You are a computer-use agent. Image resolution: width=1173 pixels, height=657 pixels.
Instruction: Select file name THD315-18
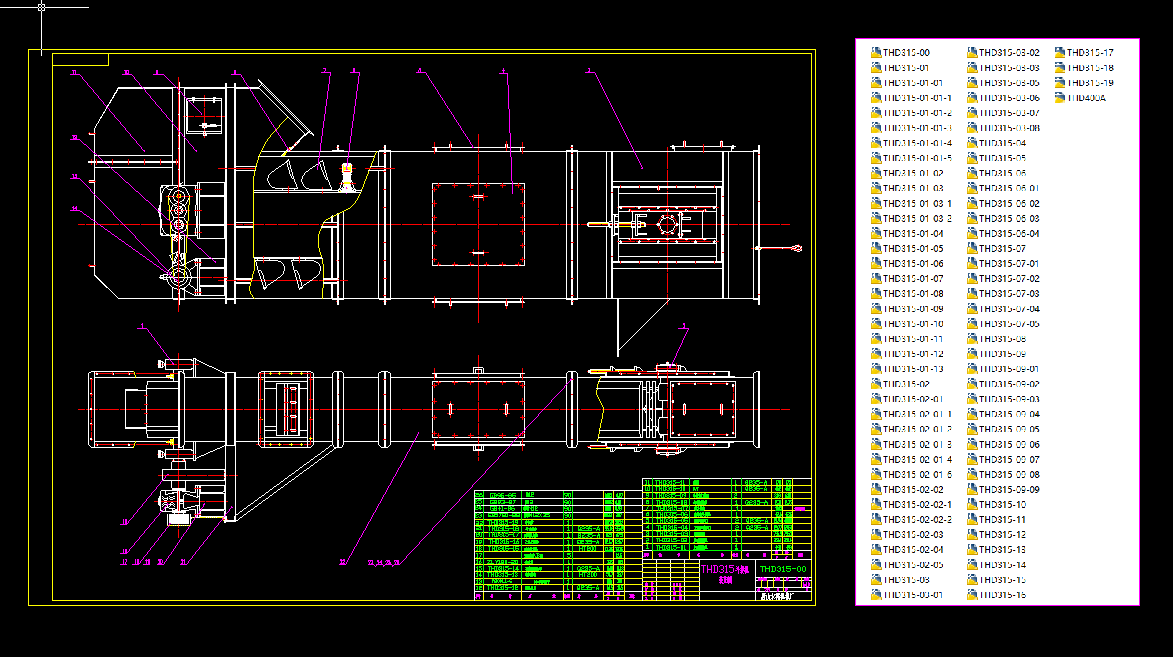pos(1091,67)
